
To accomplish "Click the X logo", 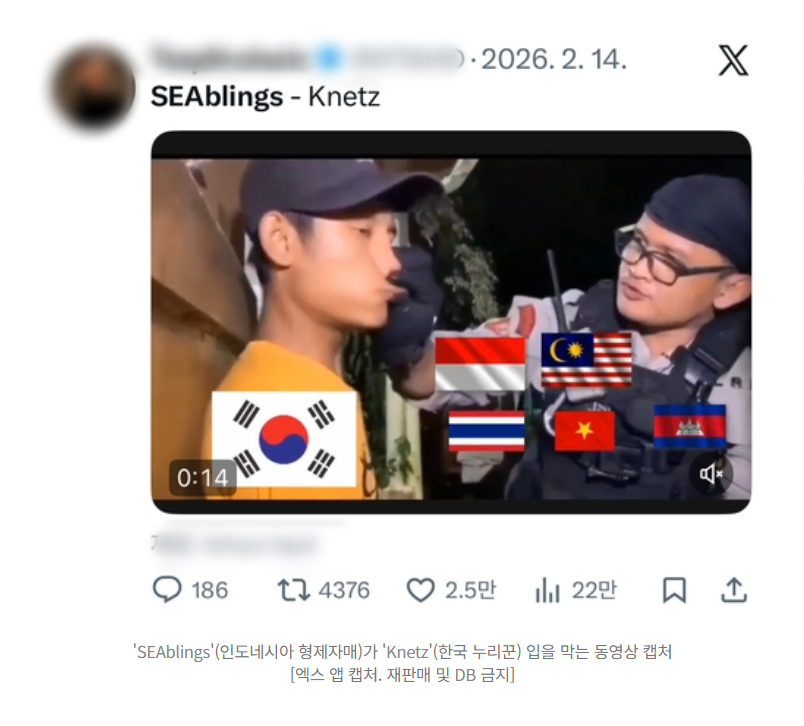I will pos(733,60).
